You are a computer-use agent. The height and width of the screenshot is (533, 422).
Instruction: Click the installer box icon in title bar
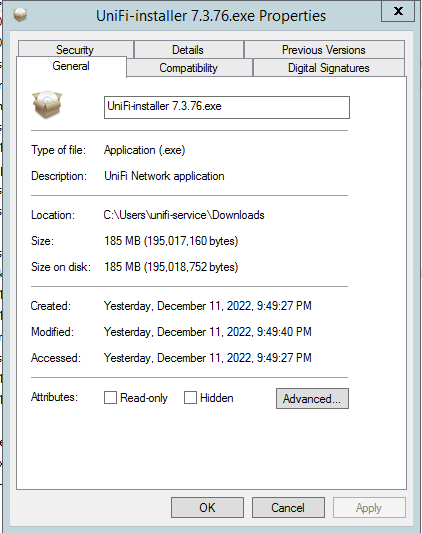pos(20,15)
